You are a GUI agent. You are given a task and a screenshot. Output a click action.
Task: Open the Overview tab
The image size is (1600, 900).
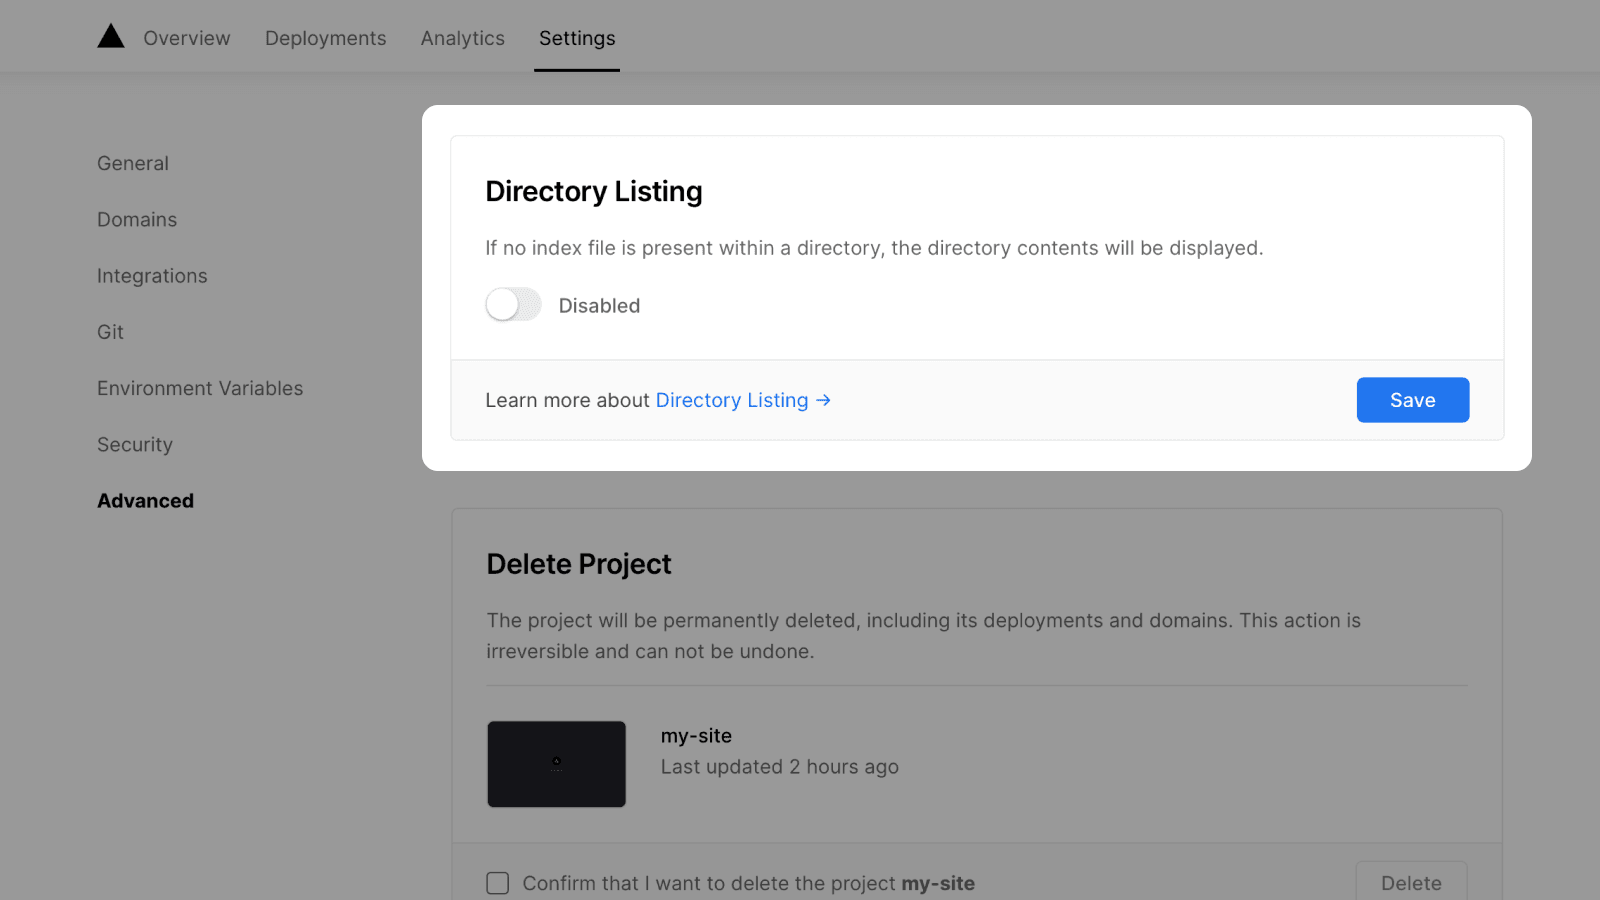coord(187,38)
